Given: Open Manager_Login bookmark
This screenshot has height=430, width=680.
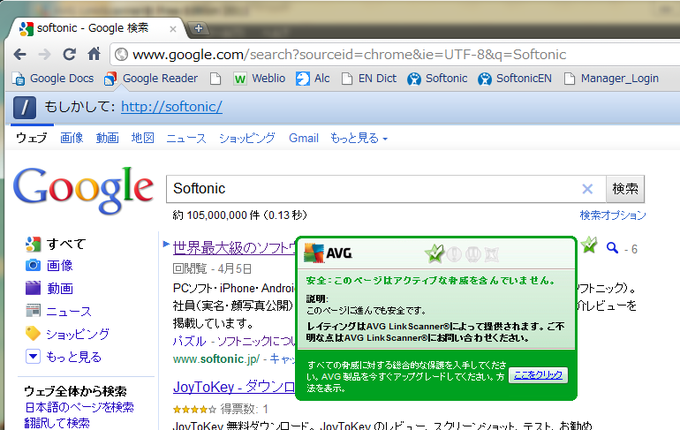Looking at the screenshot, I should [611, 78].
